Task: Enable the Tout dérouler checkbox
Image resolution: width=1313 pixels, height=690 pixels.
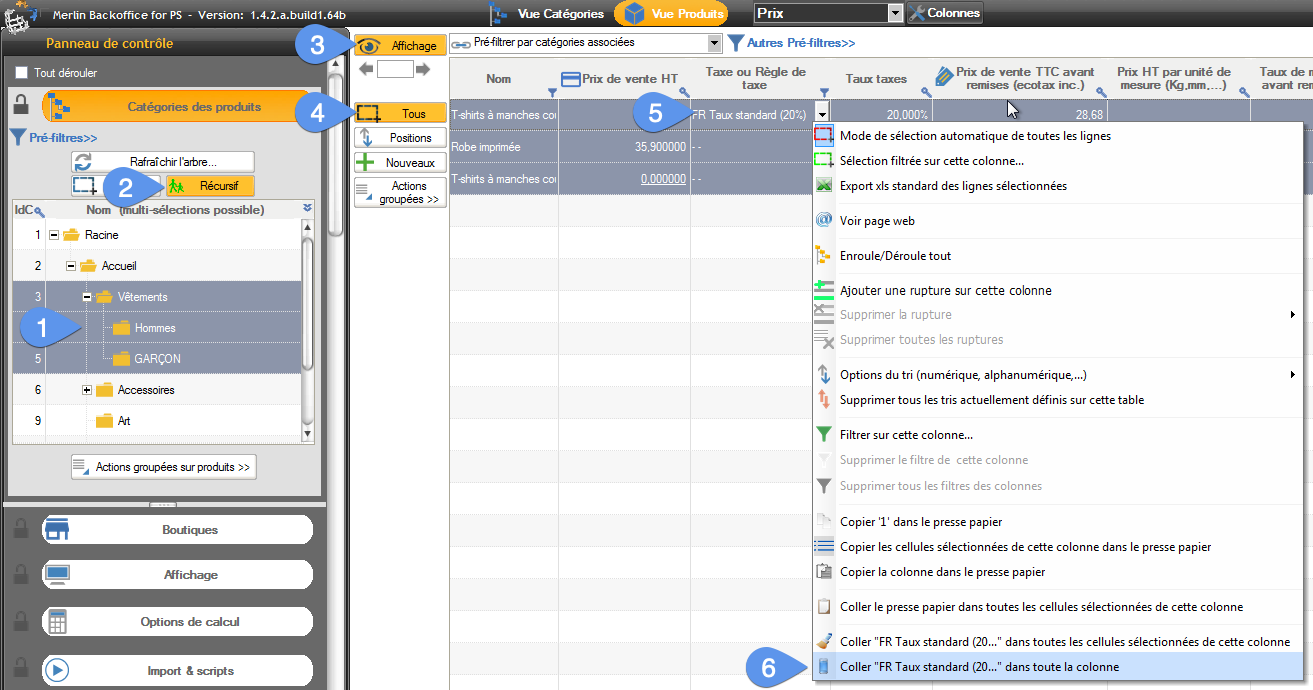Action: pos(22,73)
